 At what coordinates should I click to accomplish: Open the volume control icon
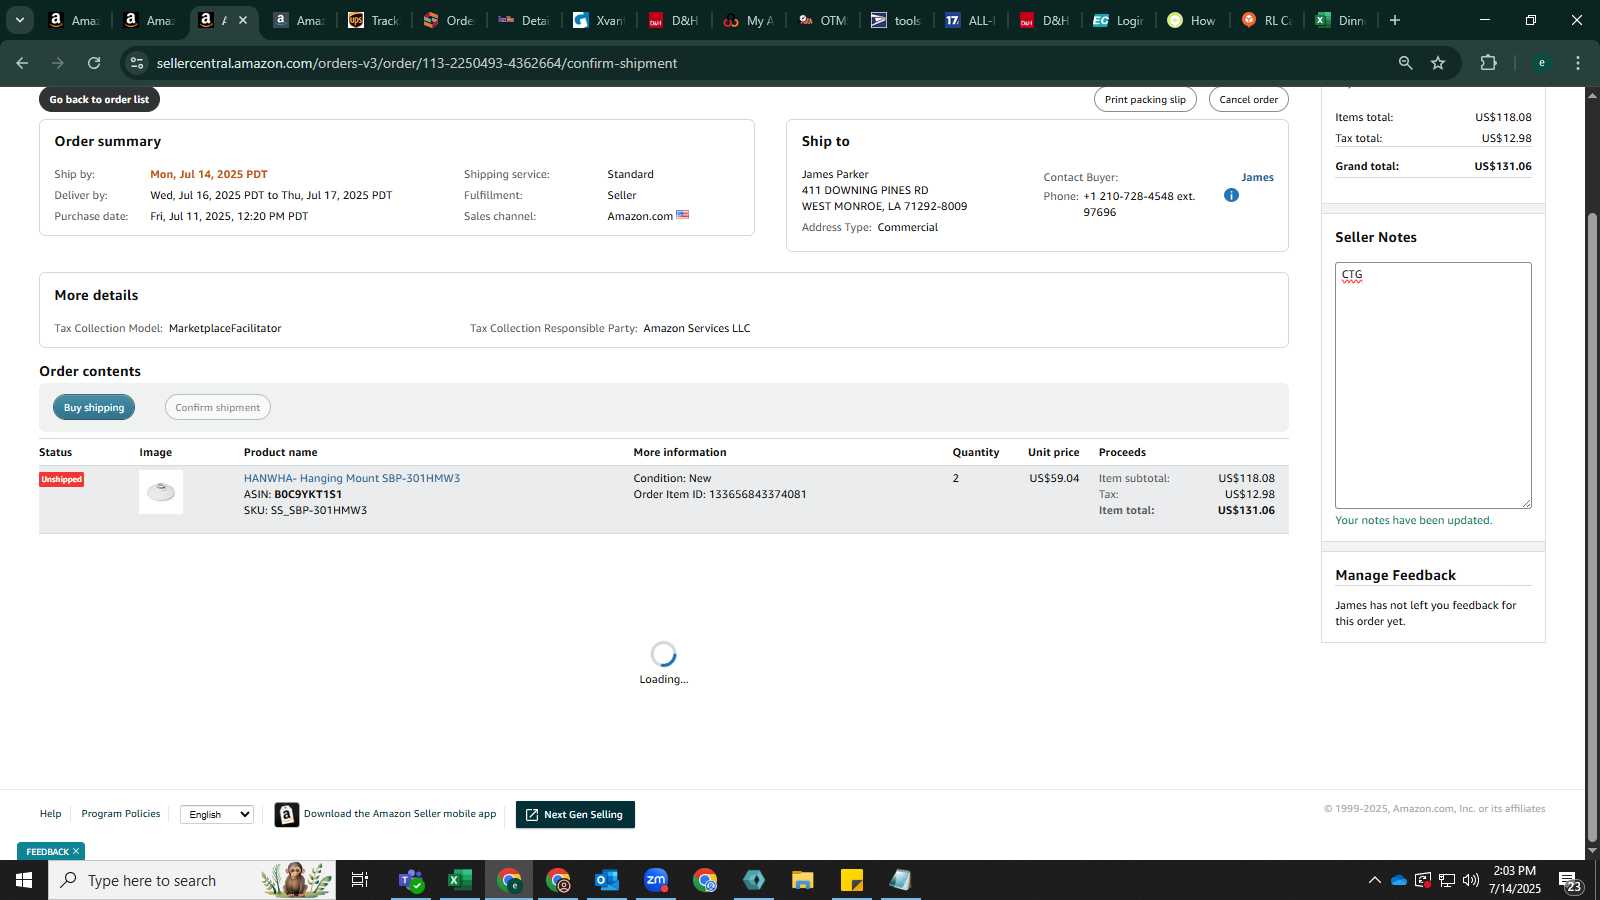point(1470,880)
